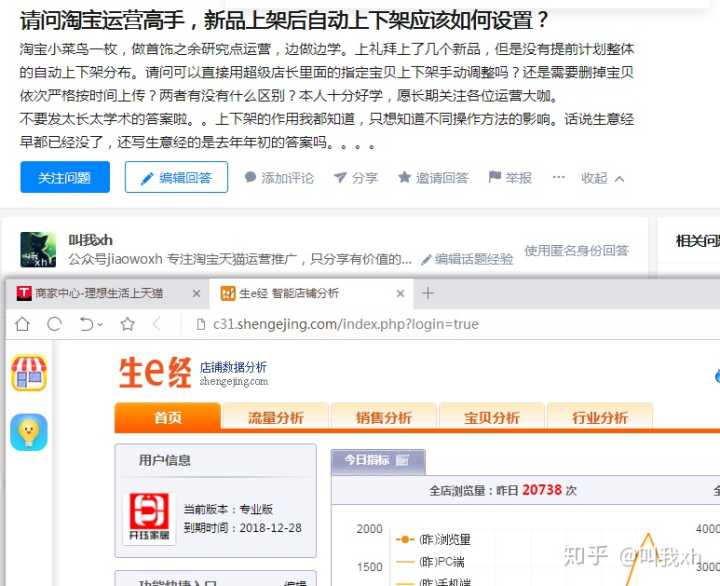
Task: Select the 销售分析 tab
Action: (383, 418)
